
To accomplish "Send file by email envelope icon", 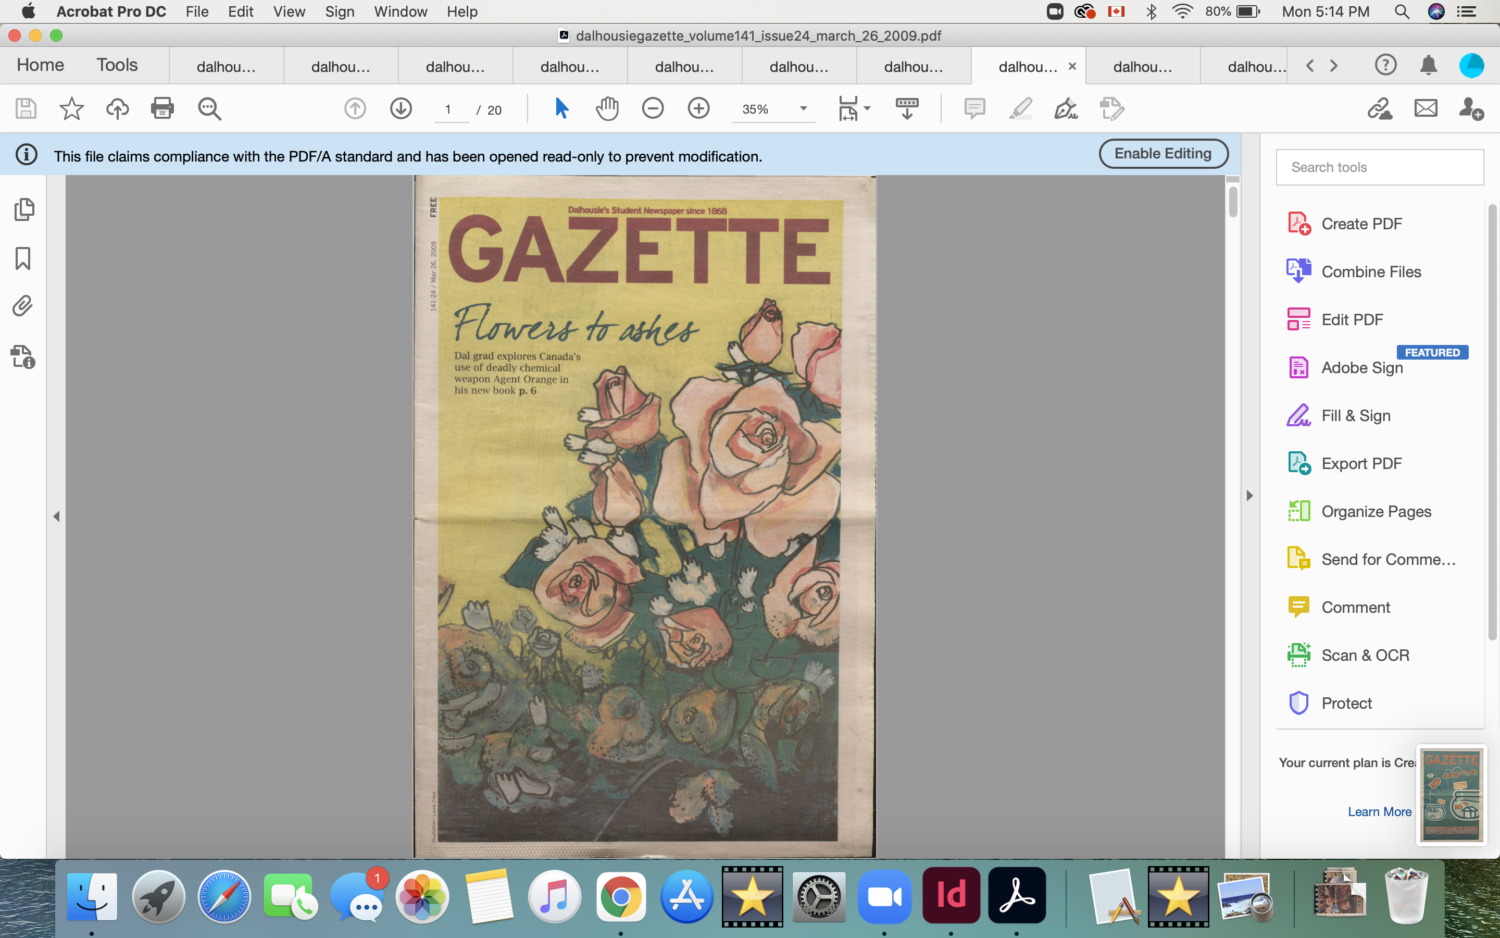I will 1426,108.
